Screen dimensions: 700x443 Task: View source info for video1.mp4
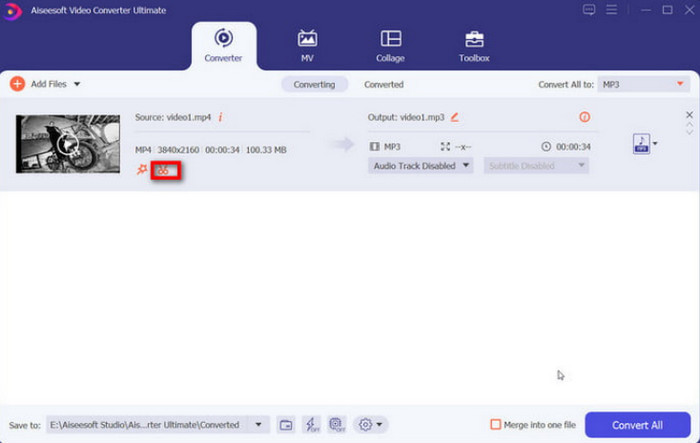tap(221, 117)
